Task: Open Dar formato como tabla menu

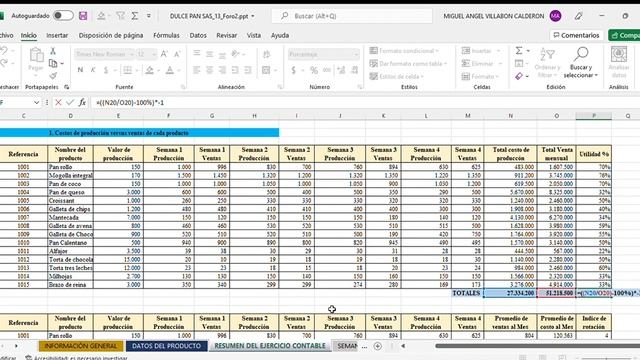Action: [x=408, y=64]
